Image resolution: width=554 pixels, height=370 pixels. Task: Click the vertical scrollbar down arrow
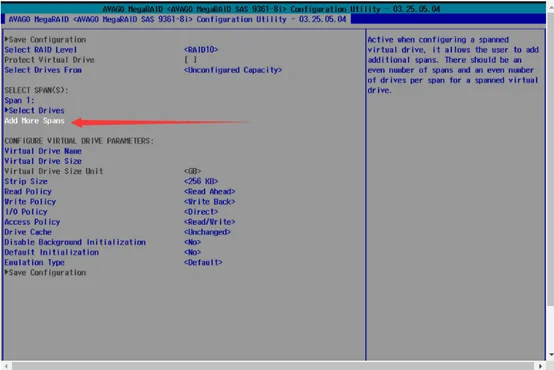[550, 354]
